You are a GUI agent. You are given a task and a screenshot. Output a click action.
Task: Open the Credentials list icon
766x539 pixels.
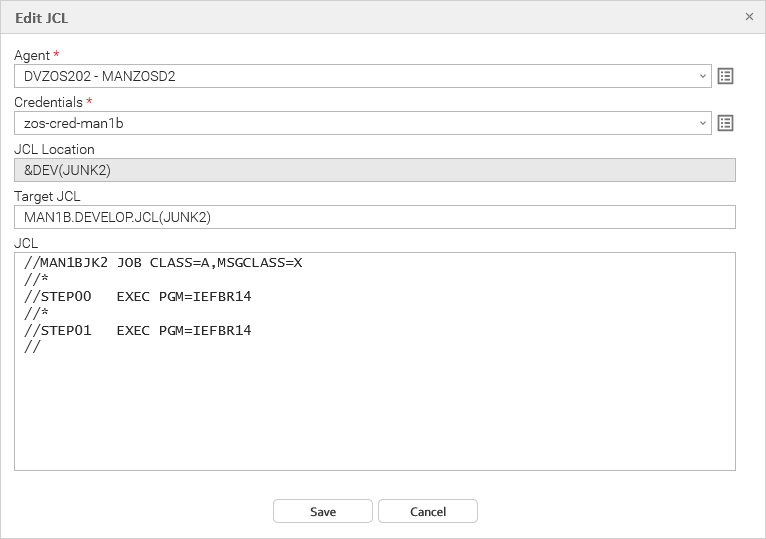tap(726, 123)
